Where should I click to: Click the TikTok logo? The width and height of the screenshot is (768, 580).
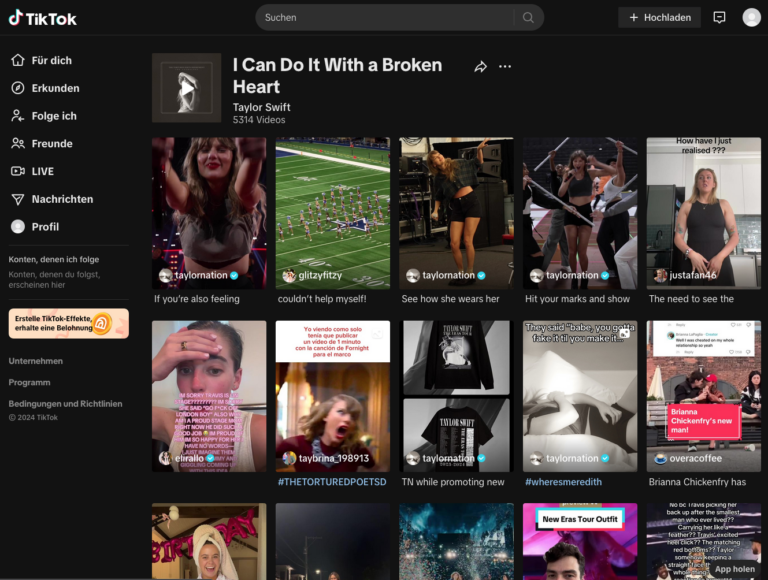click(x=43, y=18)
